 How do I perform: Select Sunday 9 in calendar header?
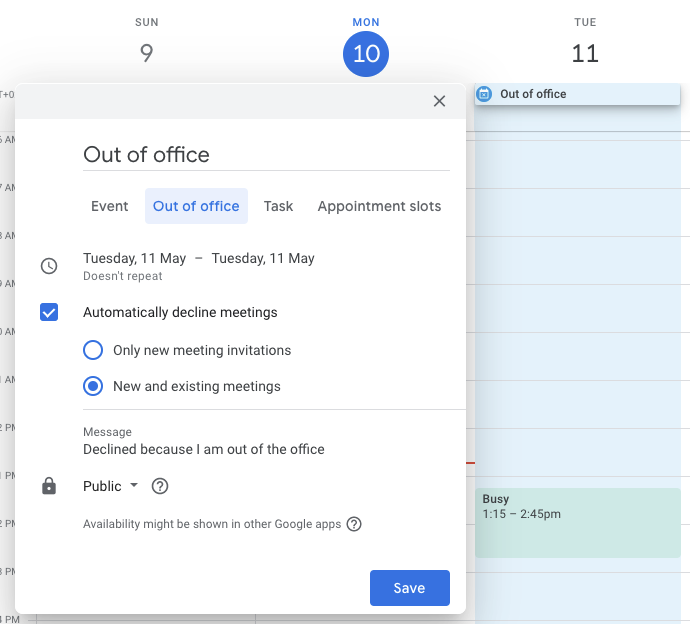pos(147,53)
